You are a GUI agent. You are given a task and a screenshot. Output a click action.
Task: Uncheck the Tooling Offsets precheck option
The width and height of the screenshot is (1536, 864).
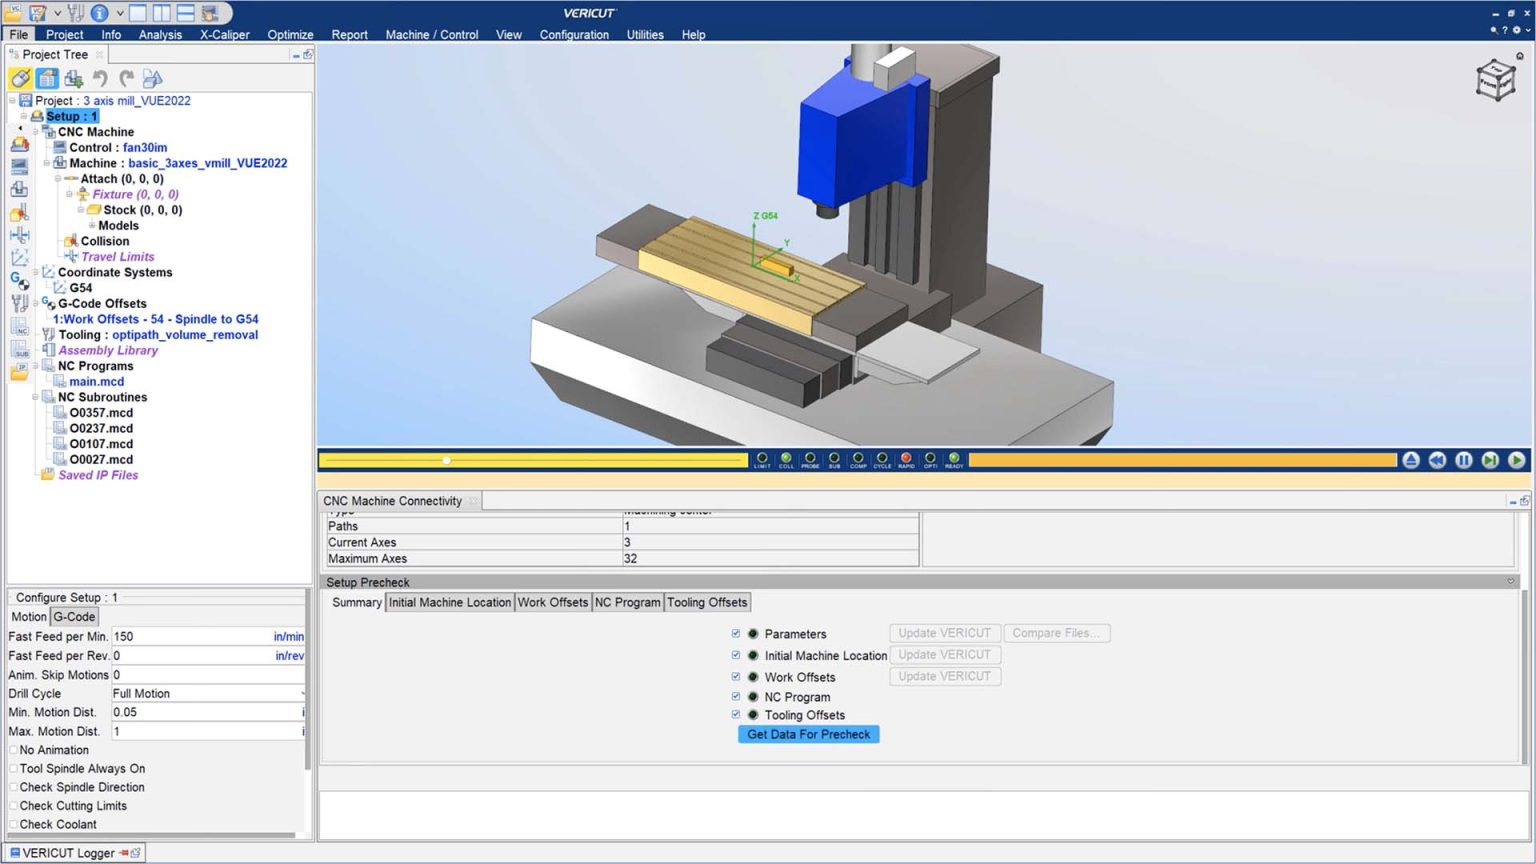coord(735,715)
